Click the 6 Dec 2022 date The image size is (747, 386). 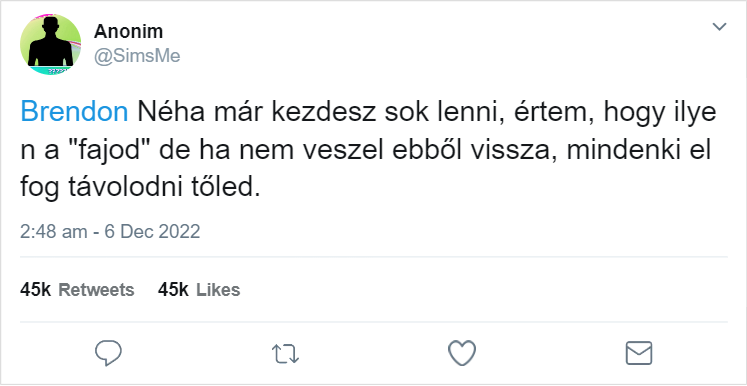pyautogui.click(x=152, y=232)
